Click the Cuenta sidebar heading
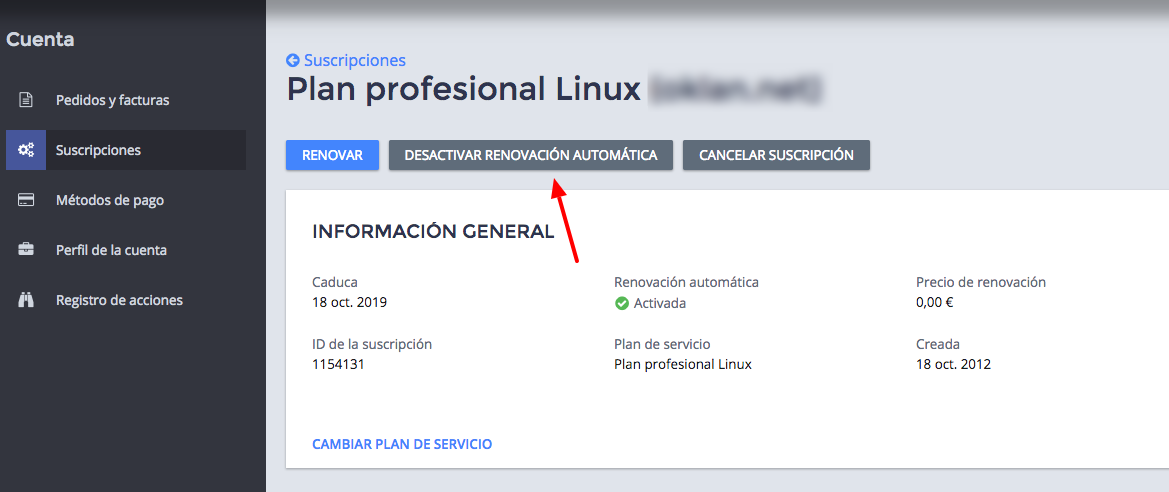1169x492 pixels. [x=40, y=40]
